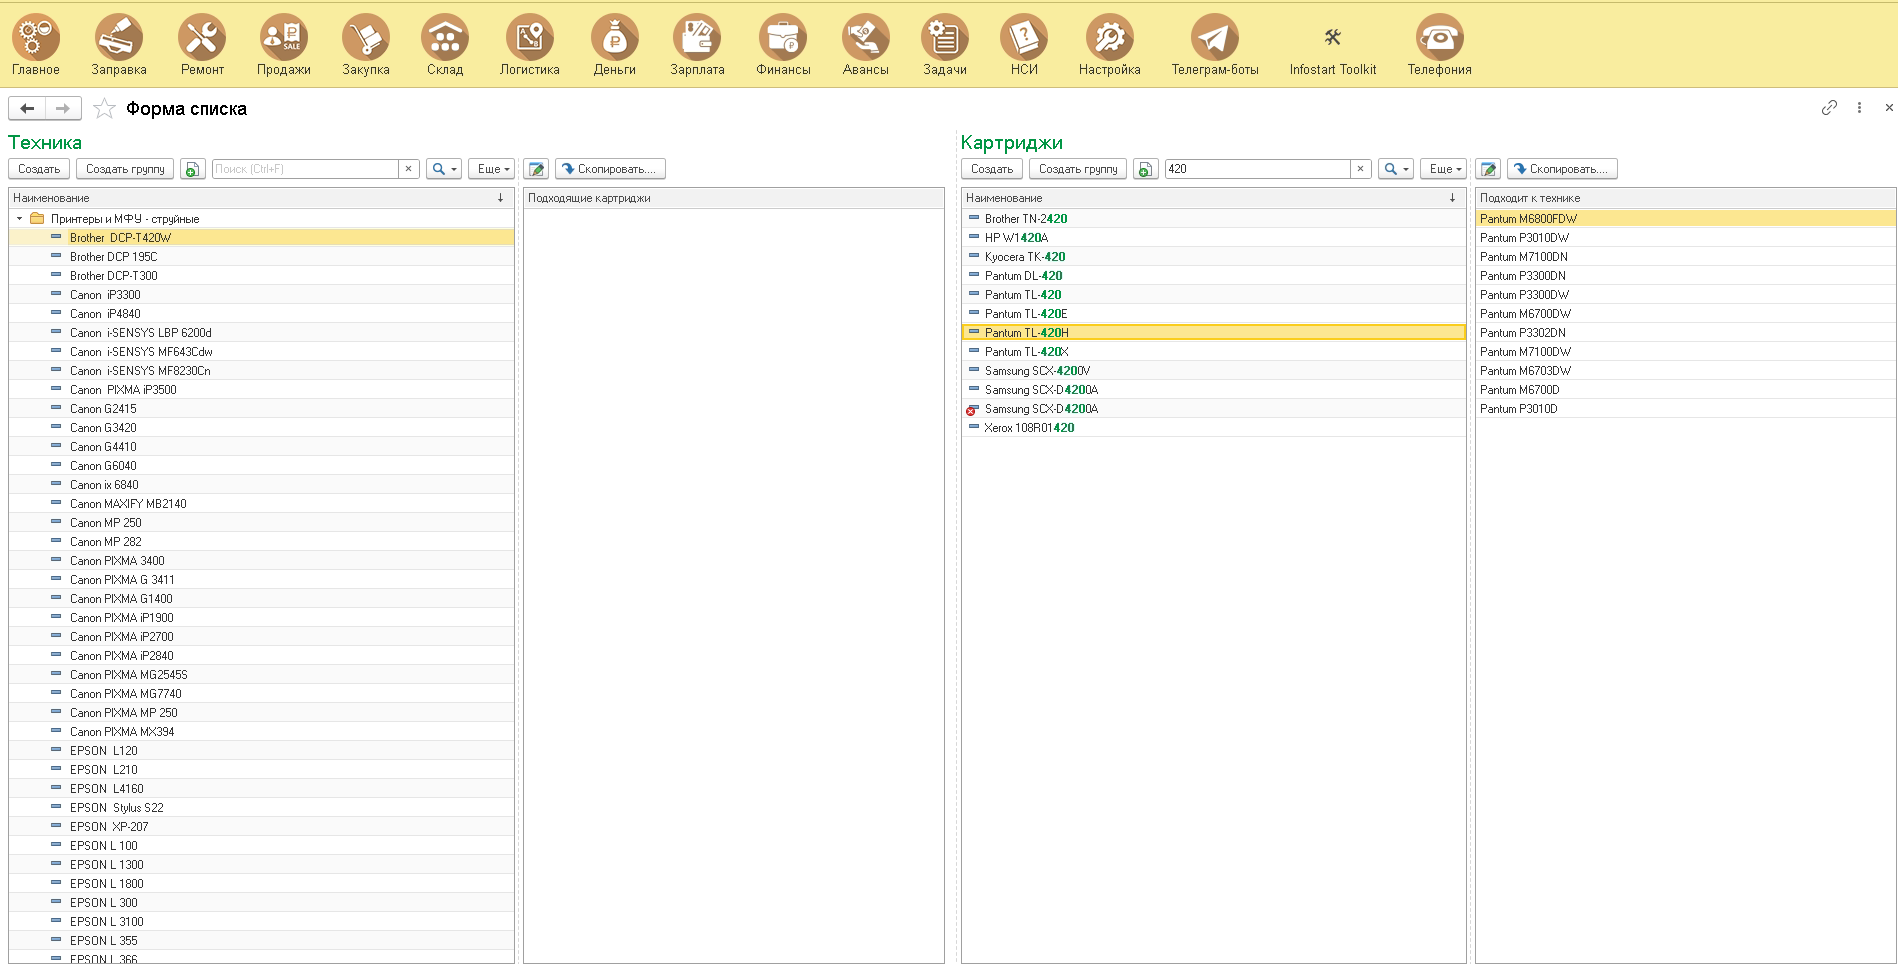Sort Техника list by Наименование arrow
Image resolution: width=1898 pixels, height=971 pixels.
coord(500,198)
